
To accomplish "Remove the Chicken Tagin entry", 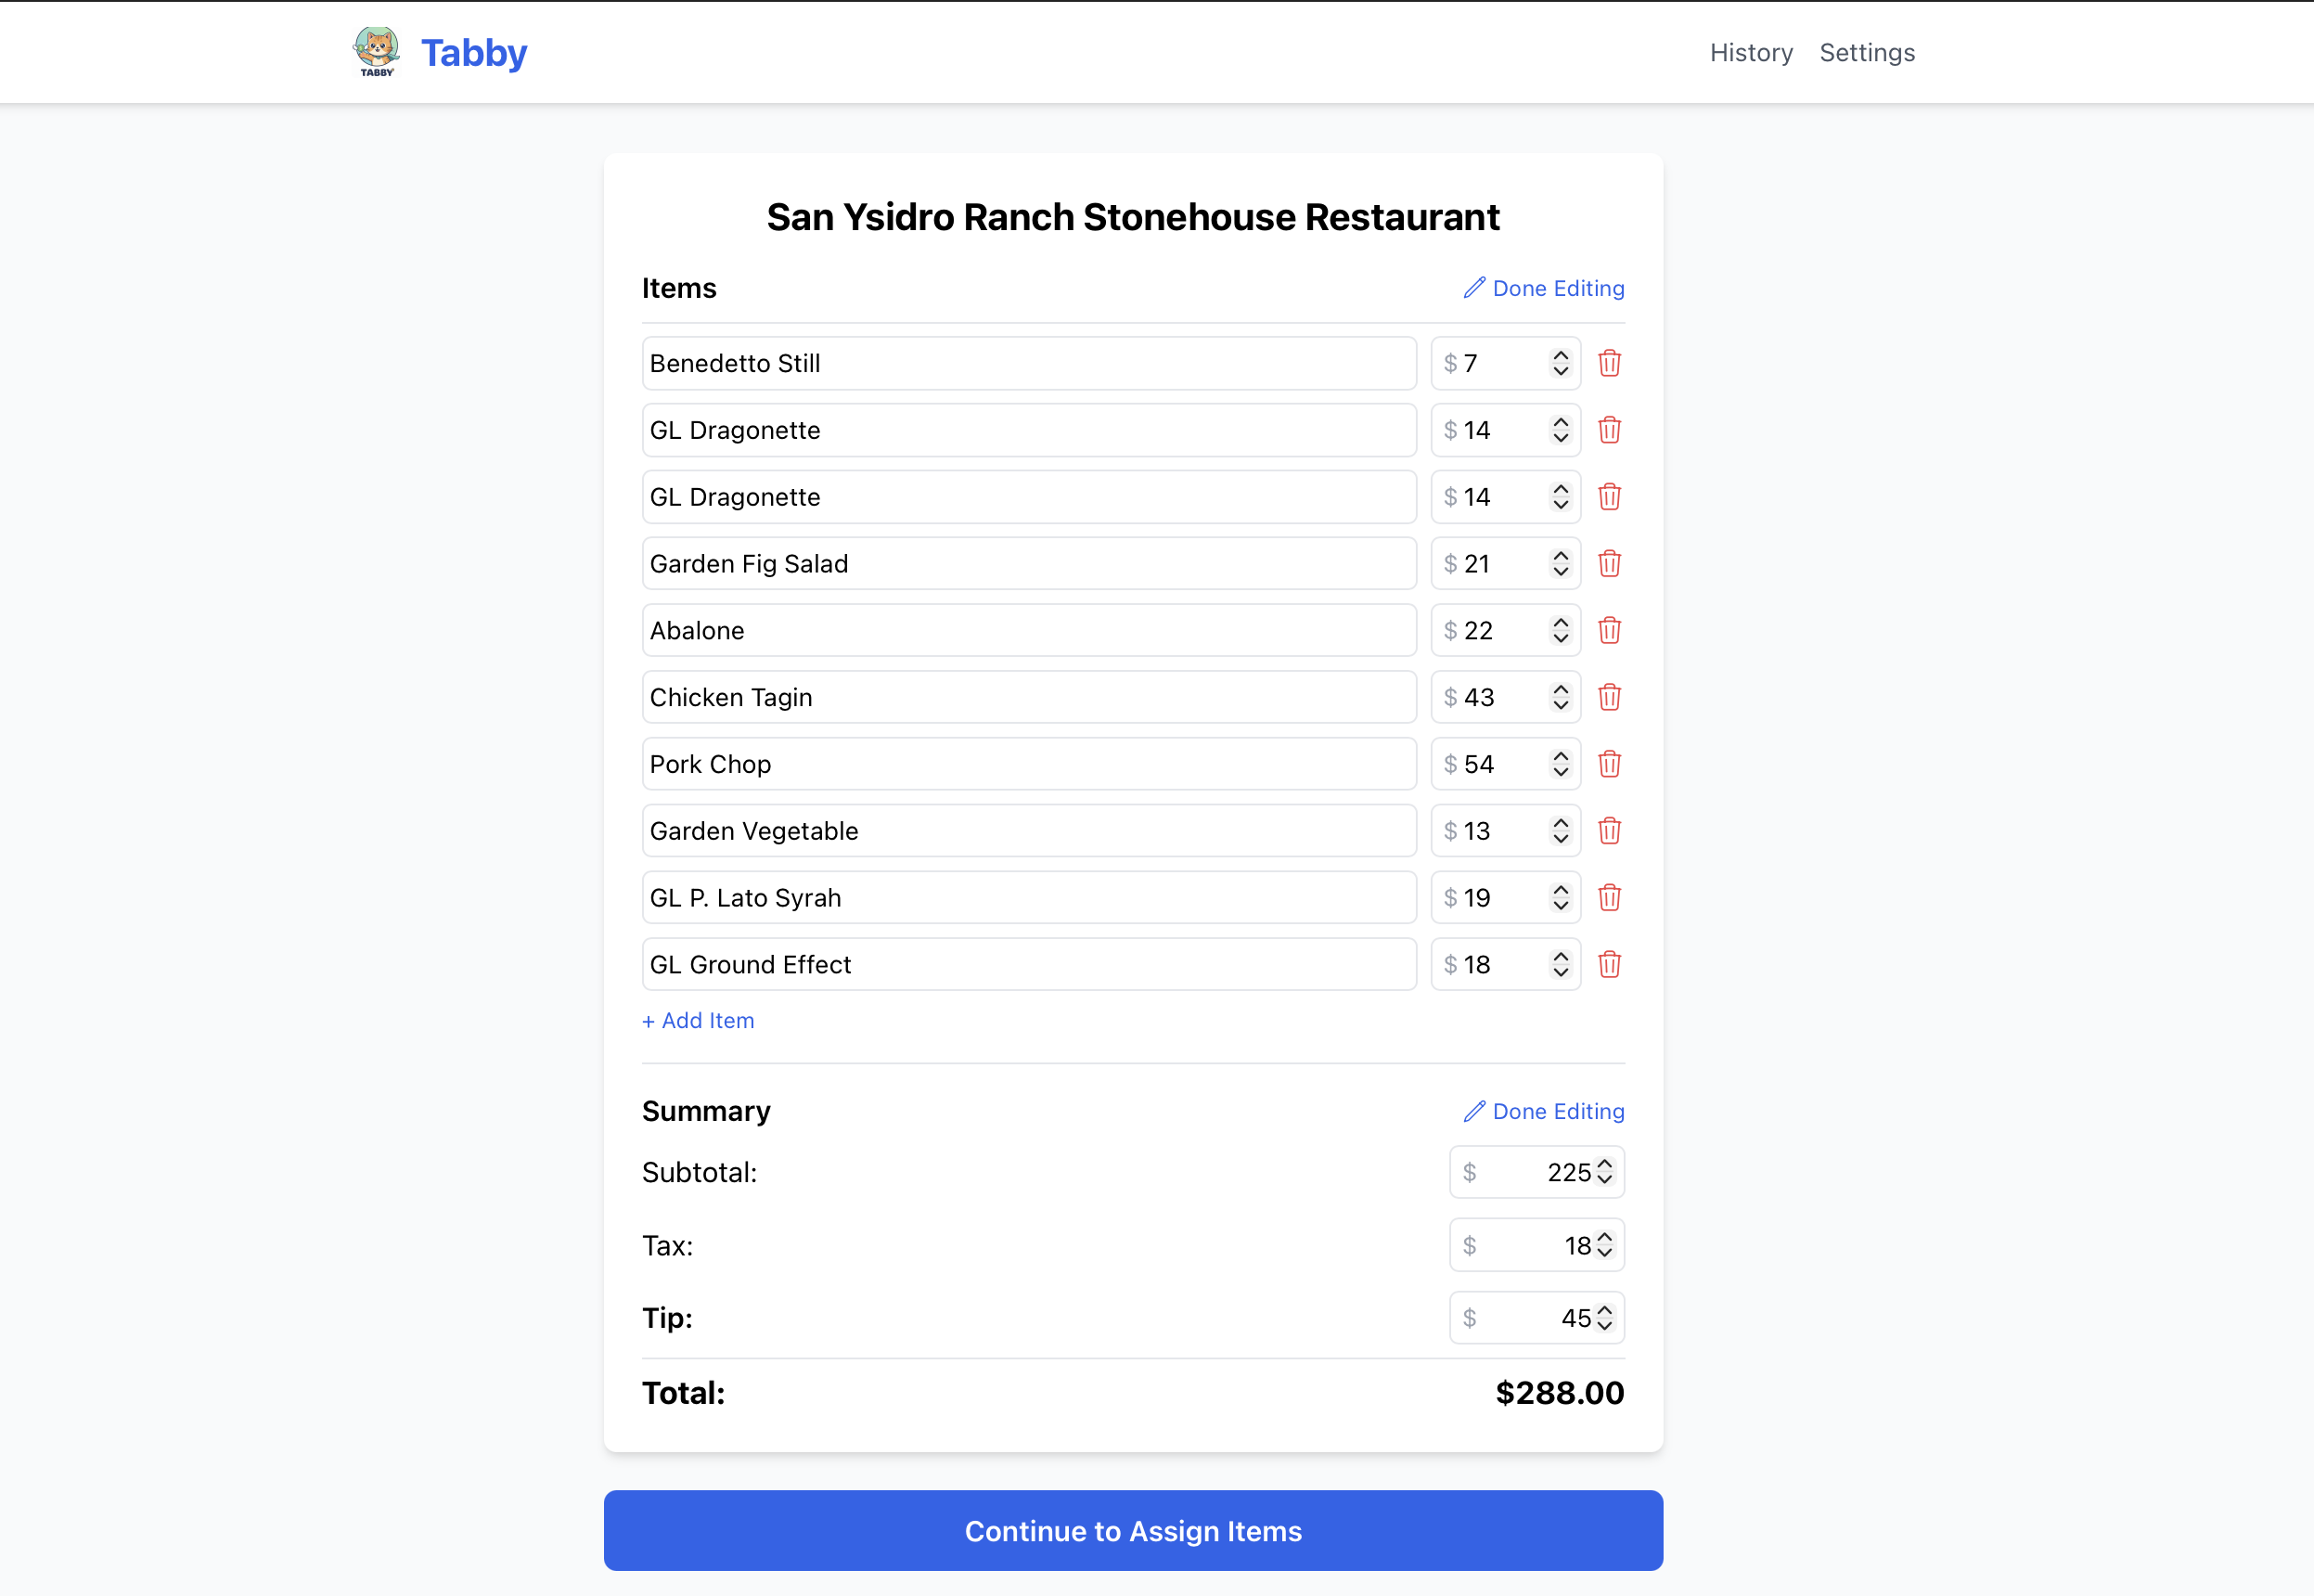I will [1609, 697].
